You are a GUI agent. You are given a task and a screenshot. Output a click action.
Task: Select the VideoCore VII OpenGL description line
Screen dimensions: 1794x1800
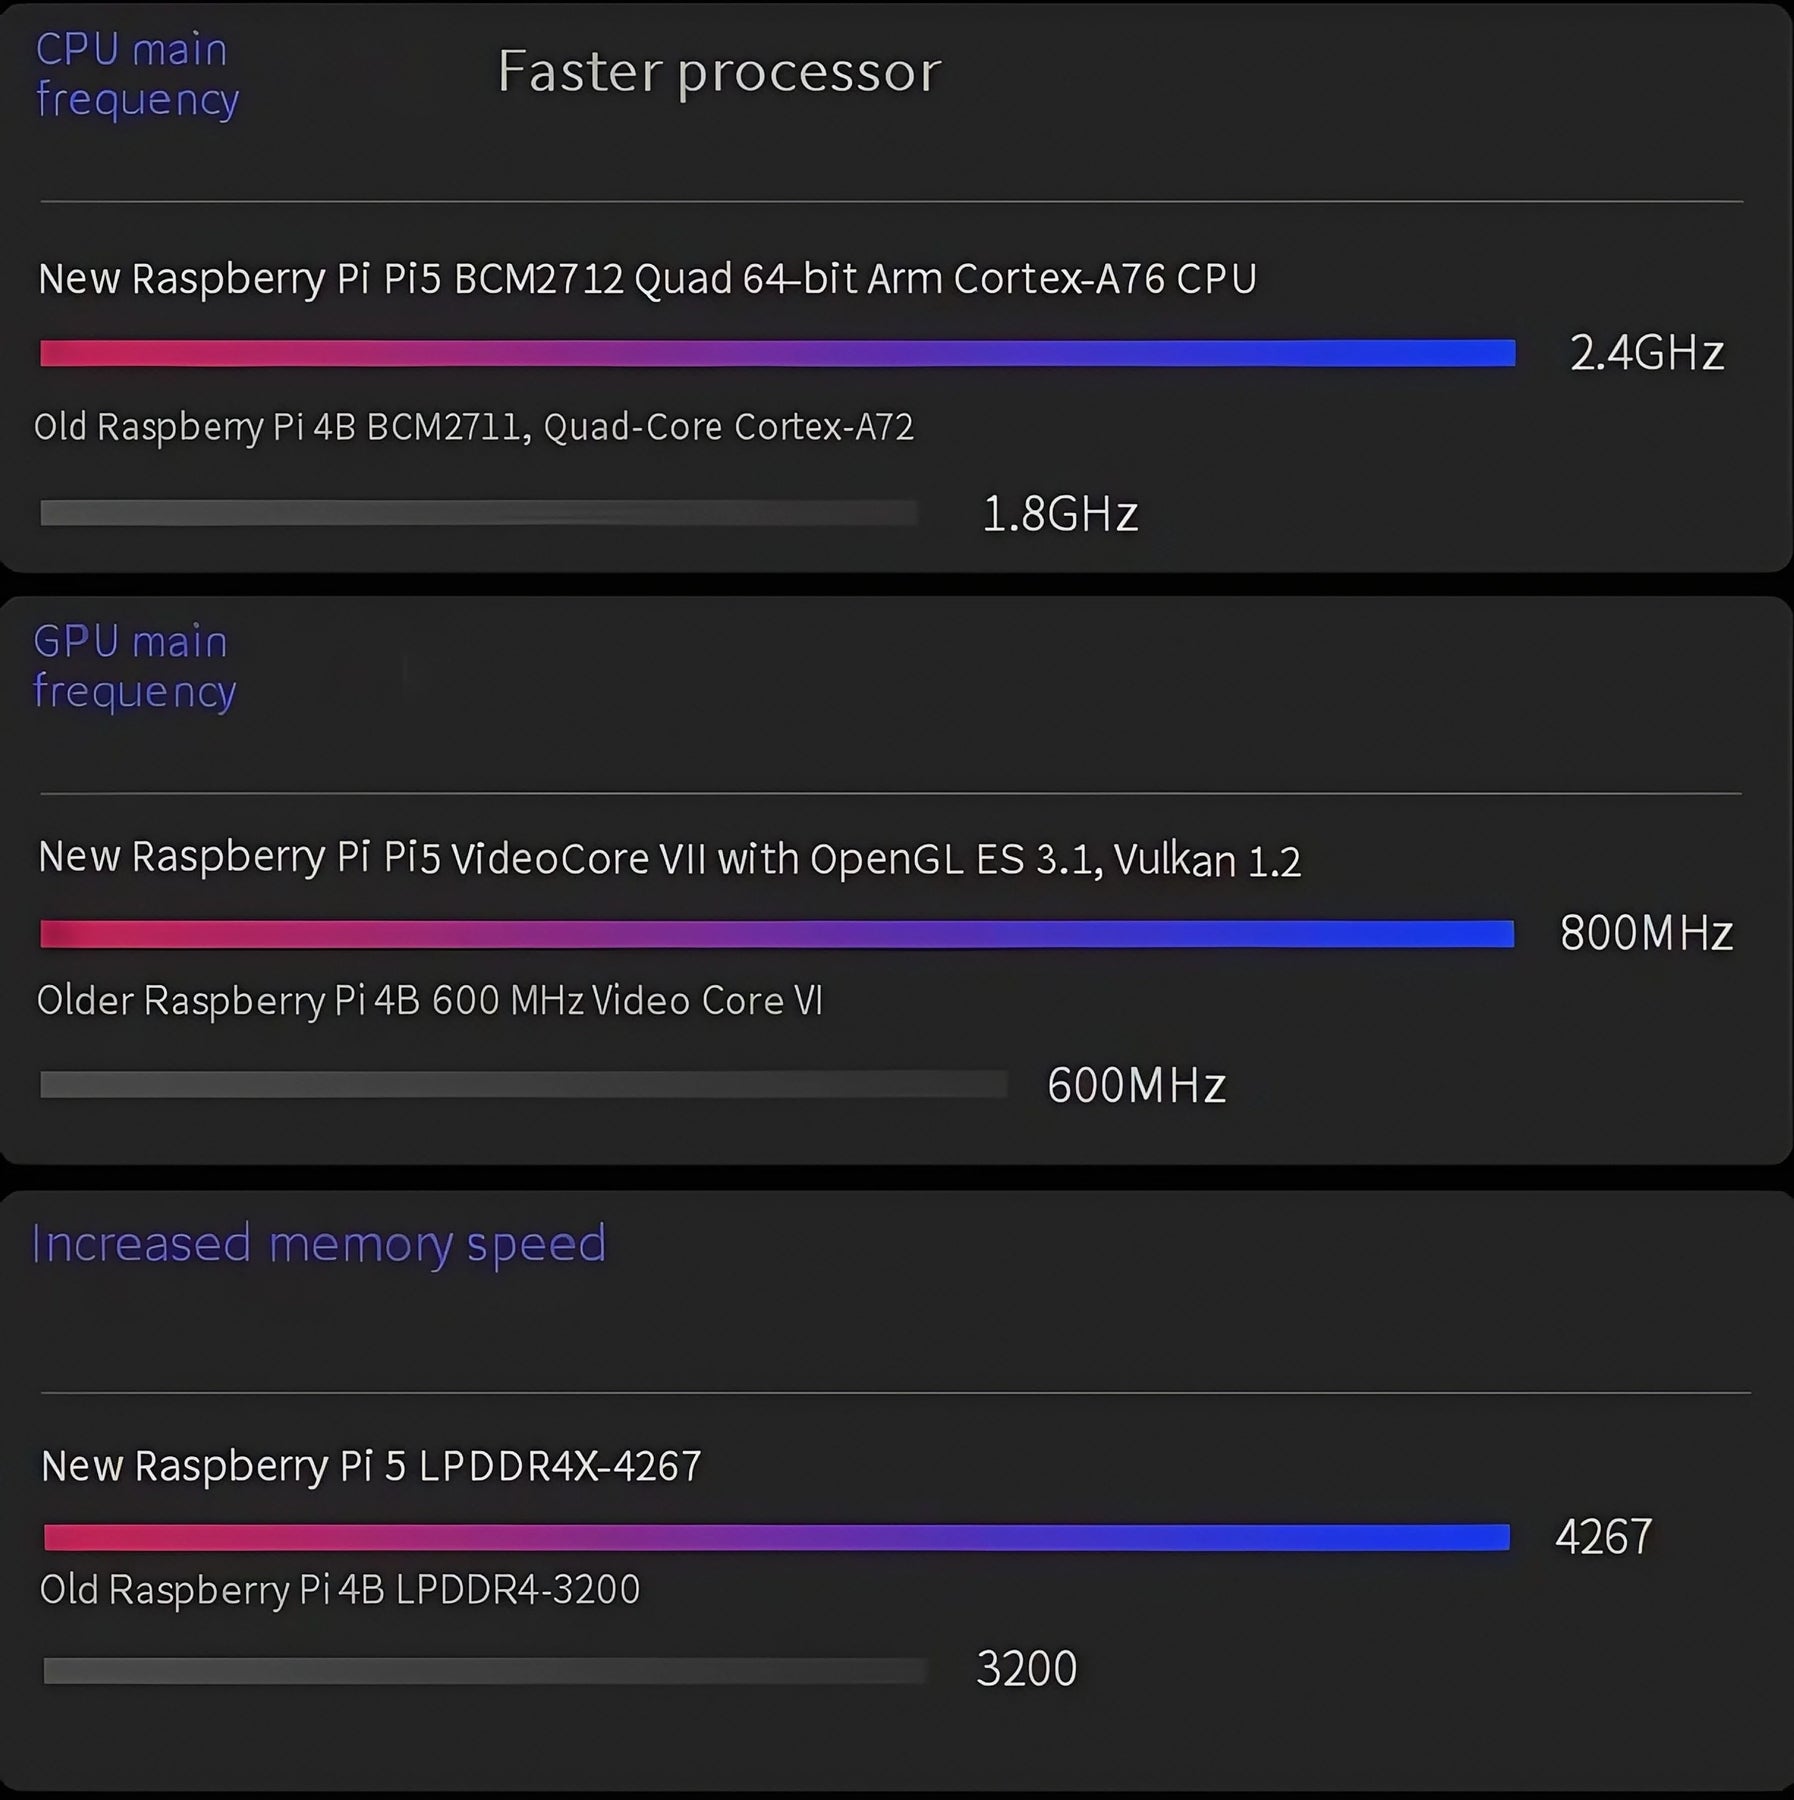pos(669,859)
